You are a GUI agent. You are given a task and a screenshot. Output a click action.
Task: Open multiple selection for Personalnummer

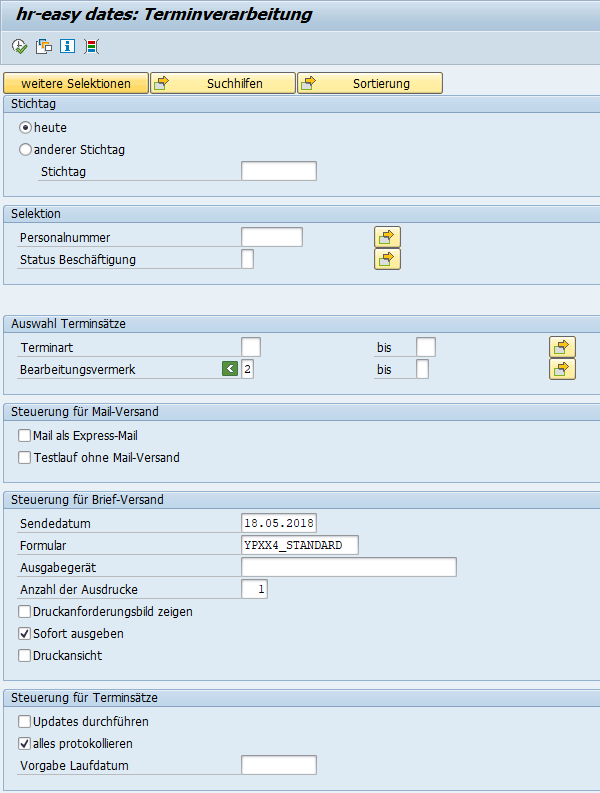[387, 237]
